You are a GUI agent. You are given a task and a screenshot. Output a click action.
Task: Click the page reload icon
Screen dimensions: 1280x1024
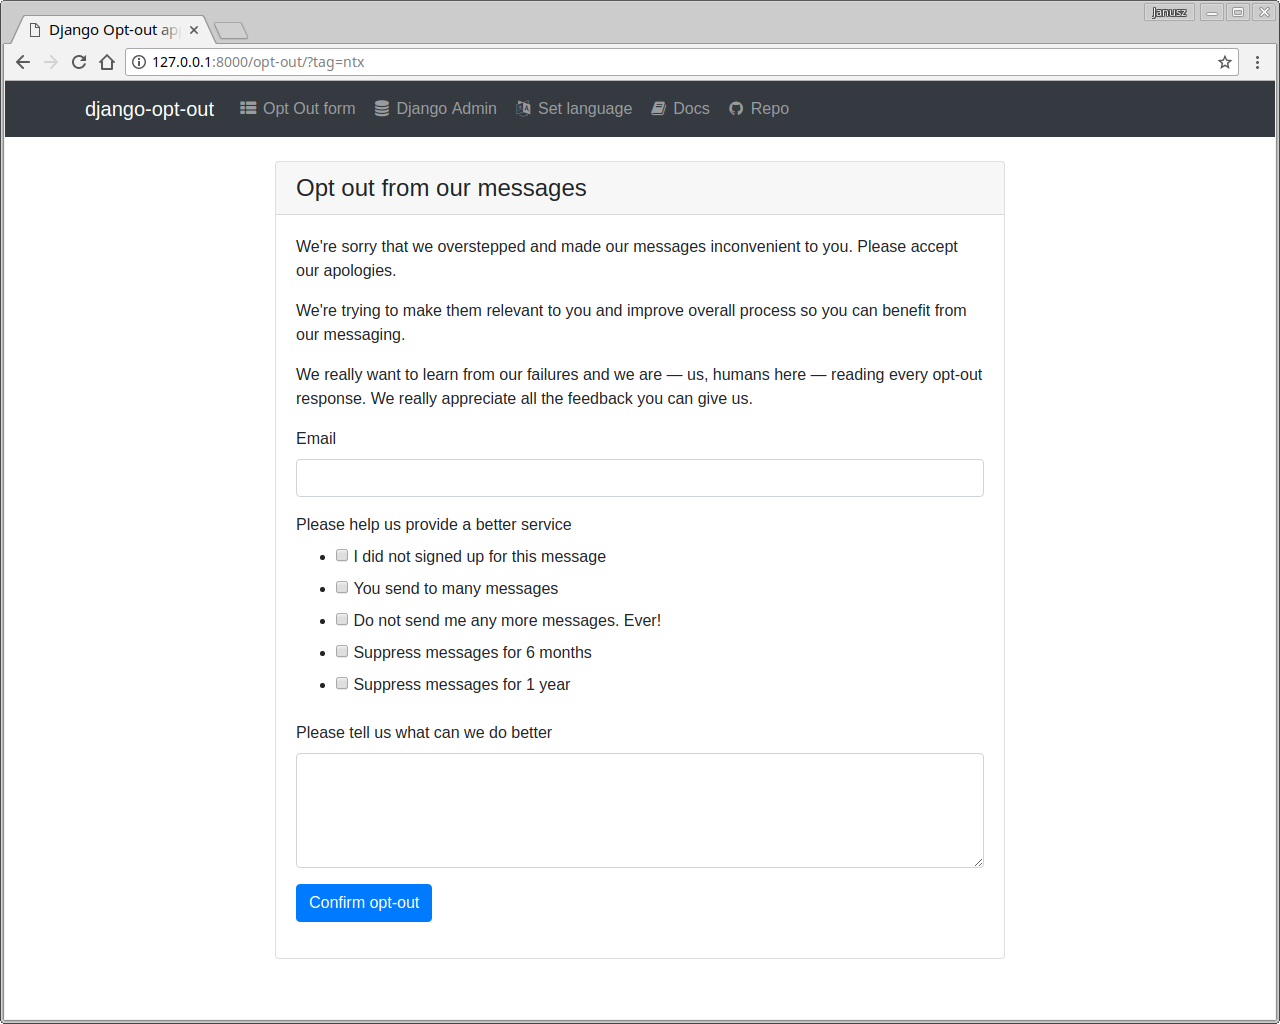pos(79,61)
